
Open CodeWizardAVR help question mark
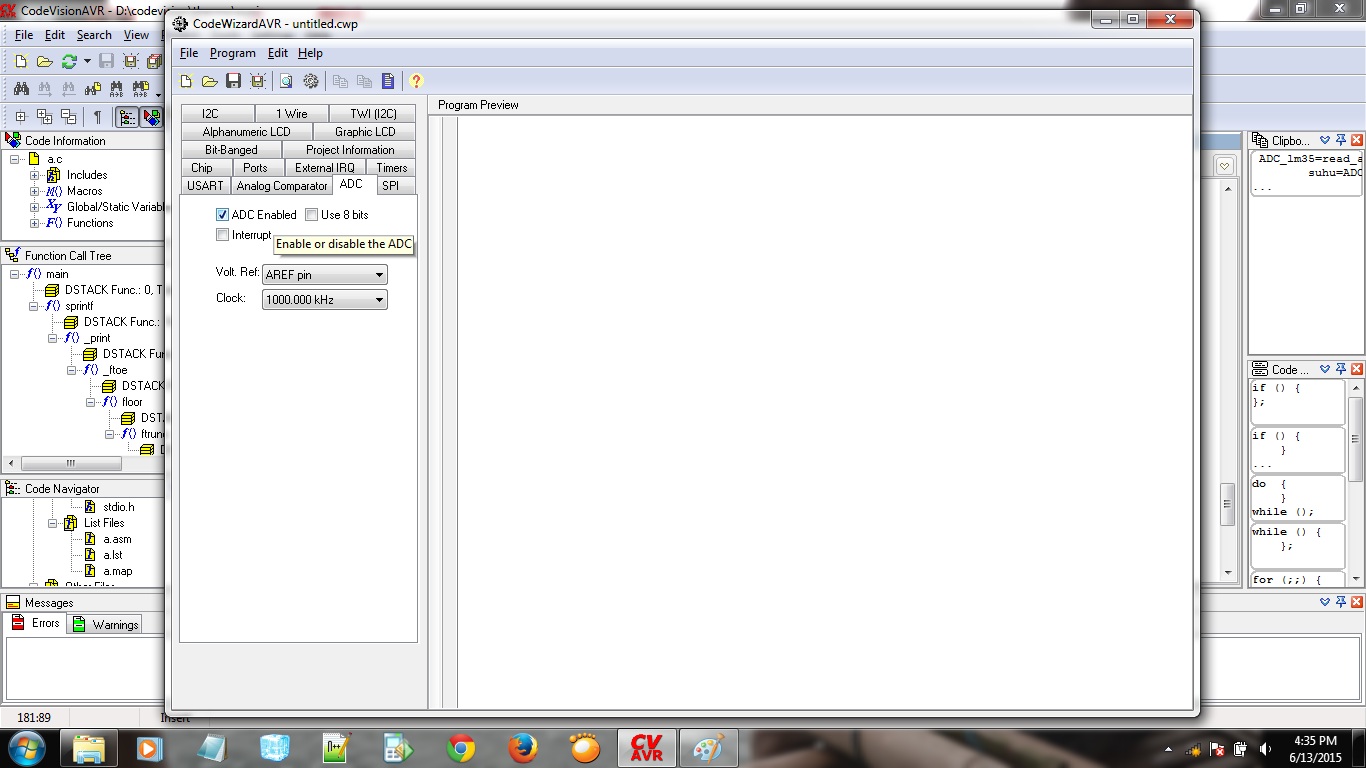416,82
